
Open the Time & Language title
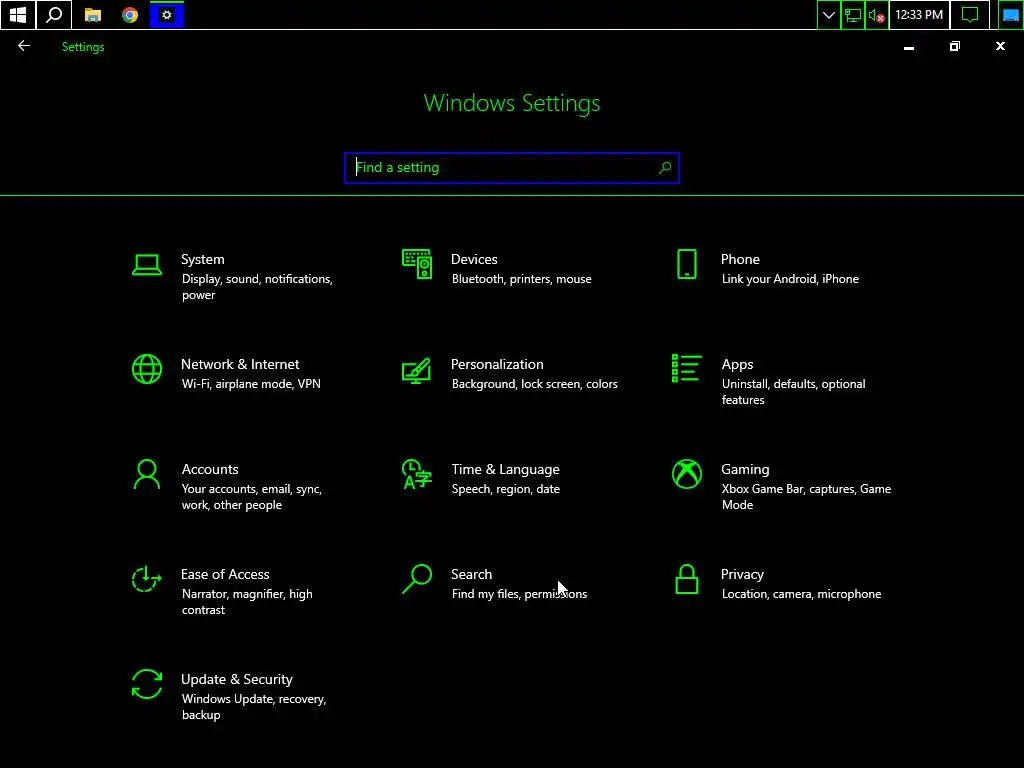pos(505,470)
